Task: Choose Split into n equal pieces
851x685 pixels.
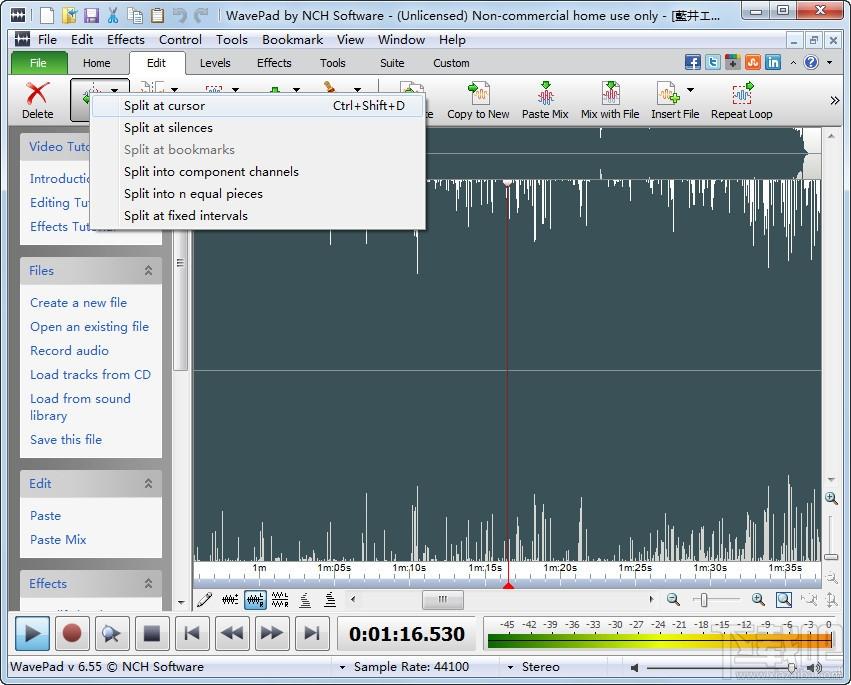Action: point(257,194)
